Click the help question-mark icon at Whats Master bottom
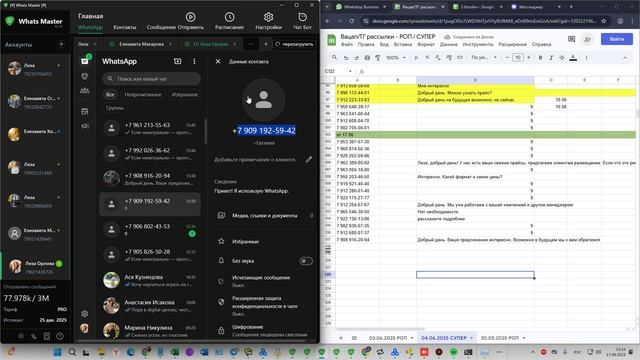640x360 pixels. (60, 336)
